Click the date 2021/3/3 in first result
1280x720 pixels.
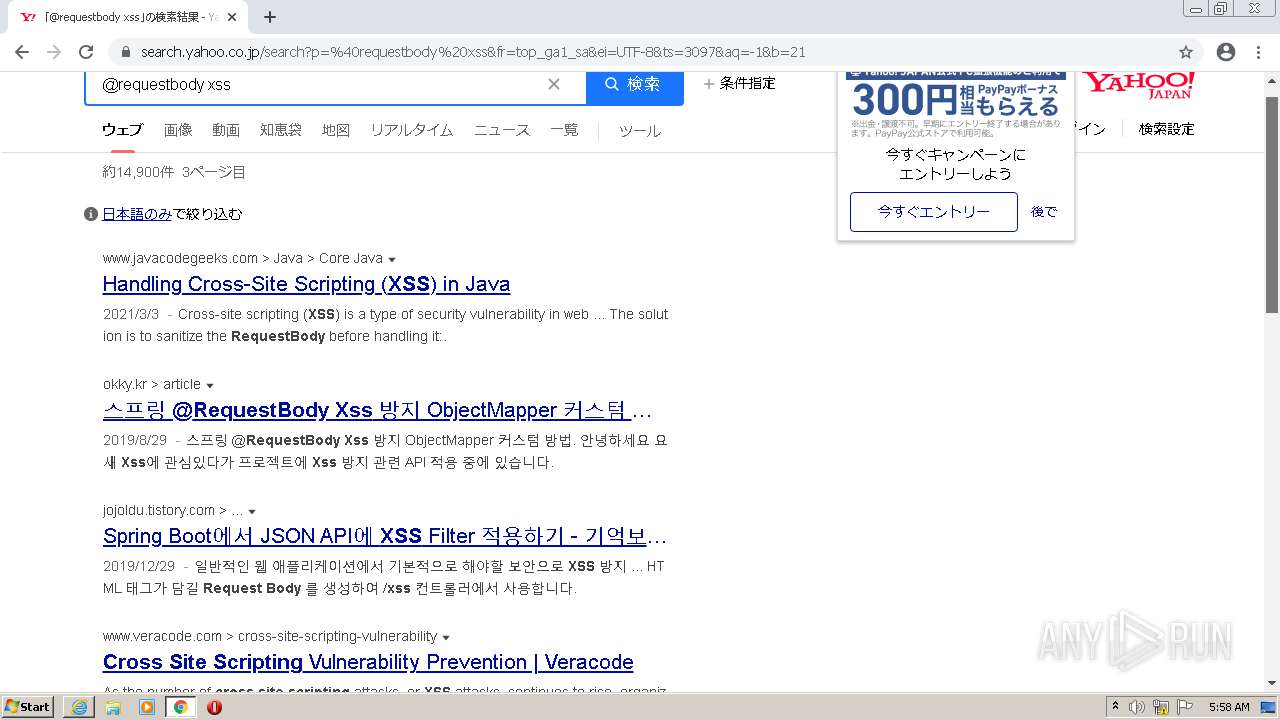[x=131, y=314]
